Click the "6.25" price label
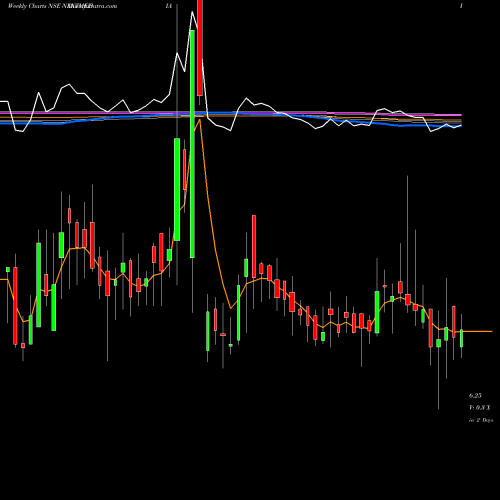 (x=475, y=396)
